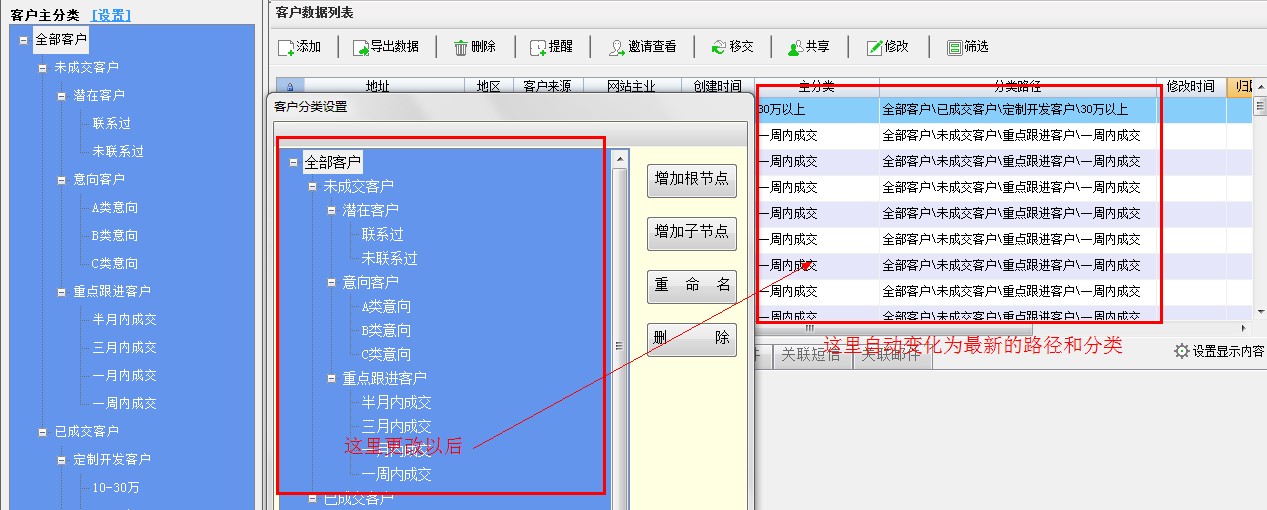
Task: Open 设置显示内容 gear settings
Action: (1181, 351)
